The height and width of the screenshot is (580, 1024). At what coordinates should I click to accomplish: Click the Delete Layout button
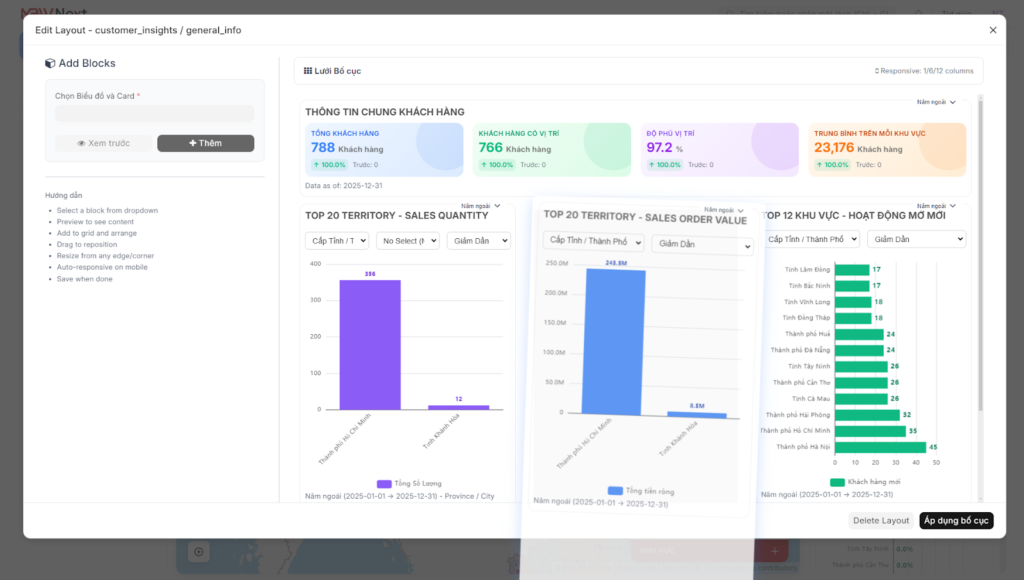[880, 520]
